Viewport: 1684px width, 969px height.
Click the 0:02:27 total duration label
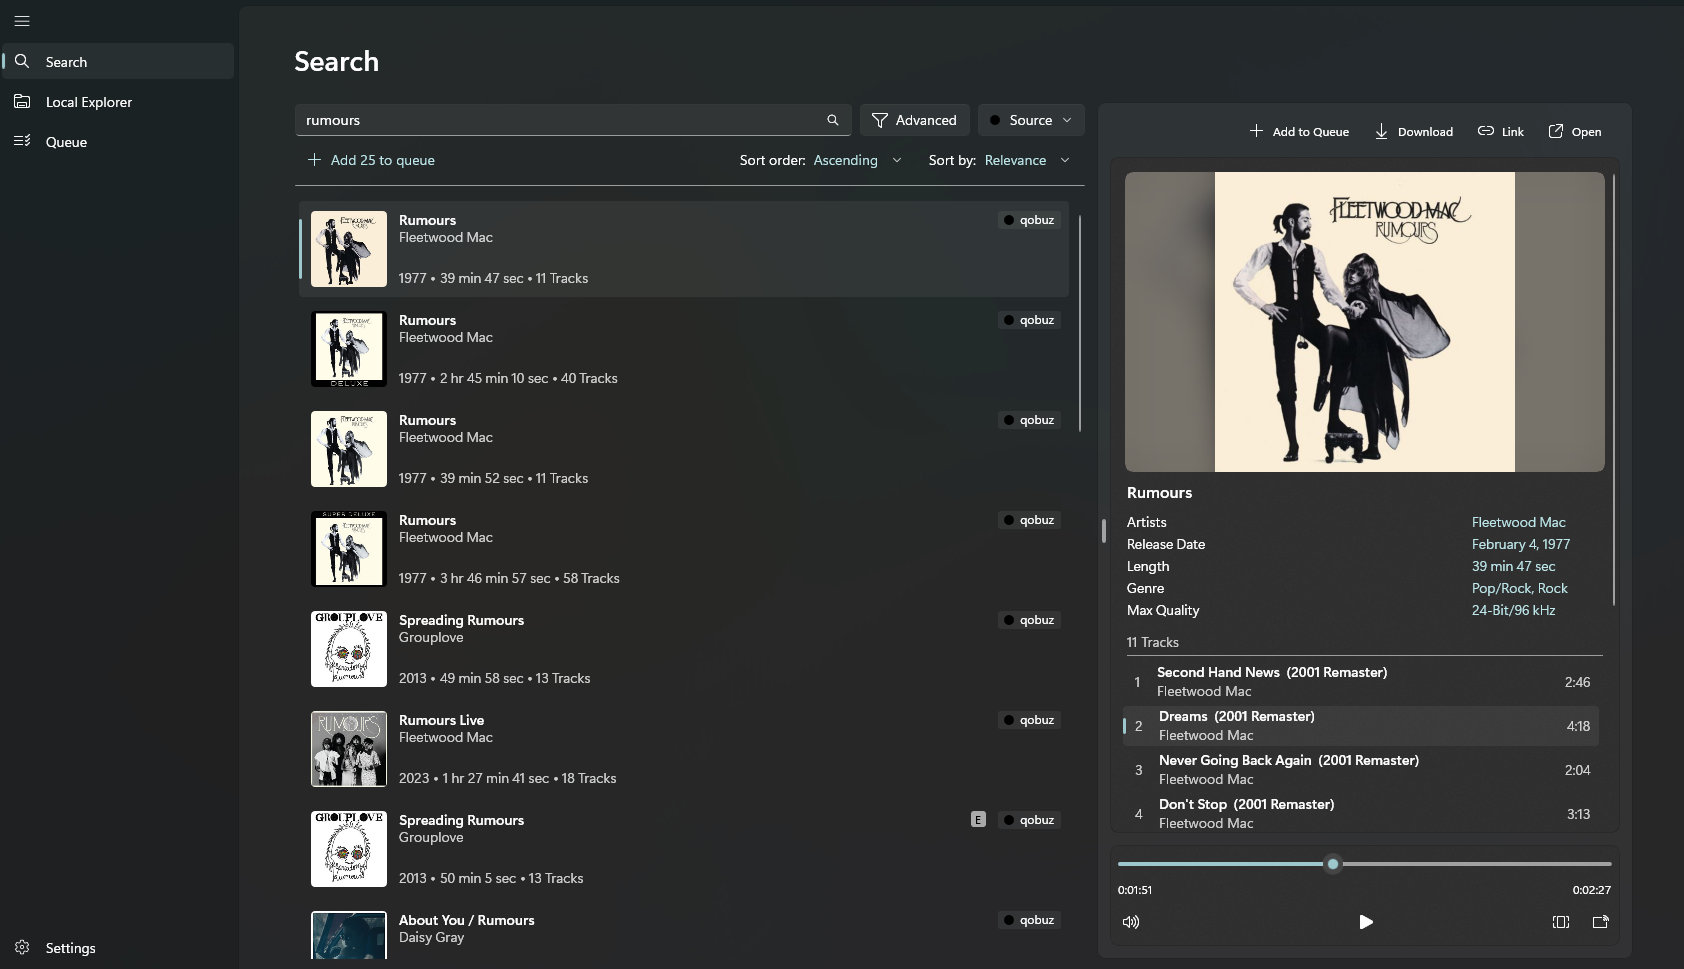point(1591,890)
